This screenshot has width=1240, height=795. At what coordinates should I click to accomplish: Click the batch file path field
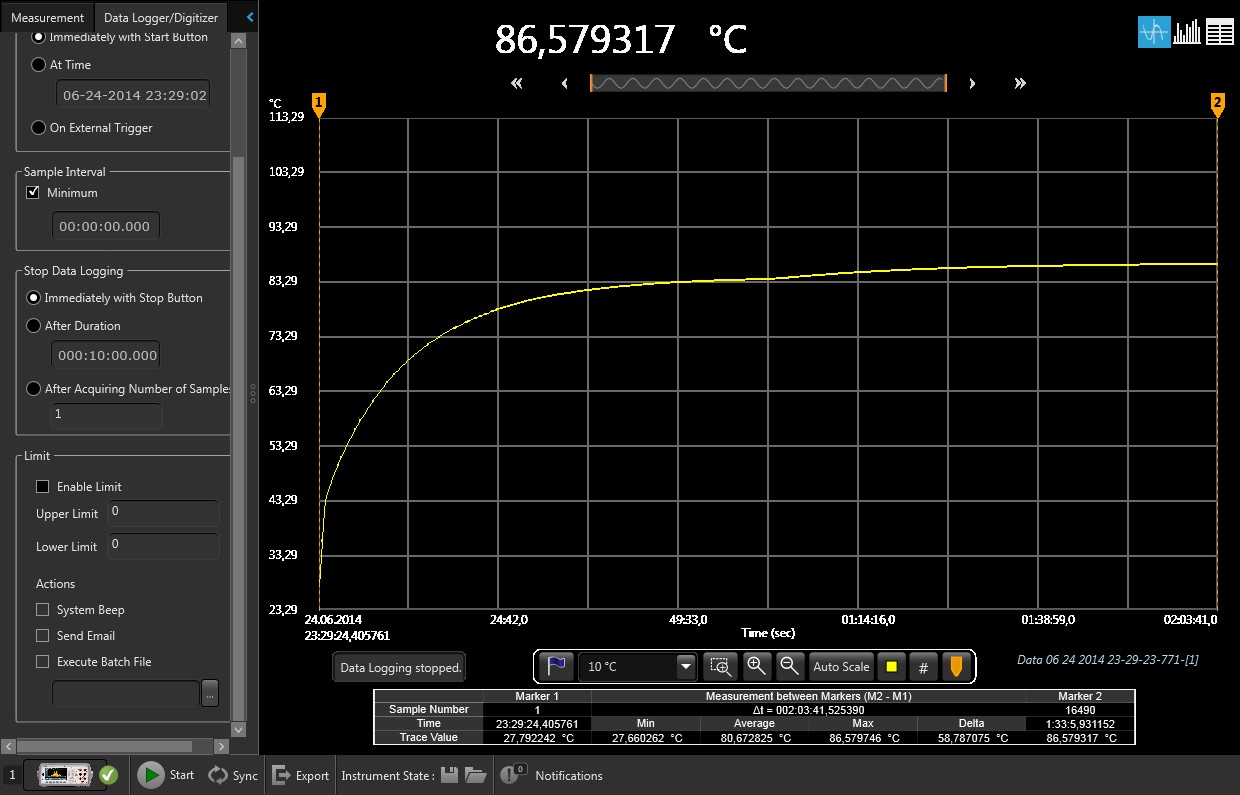(125, 693)
